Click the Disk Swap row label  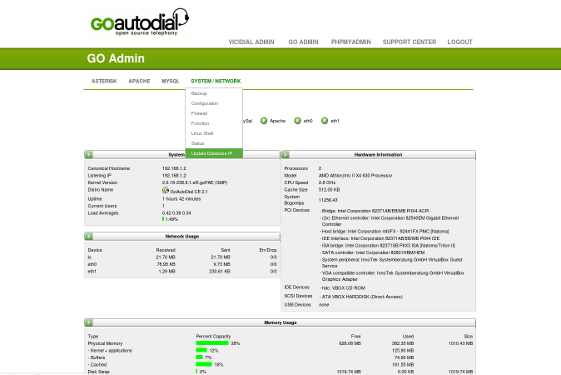click(99, 372)
